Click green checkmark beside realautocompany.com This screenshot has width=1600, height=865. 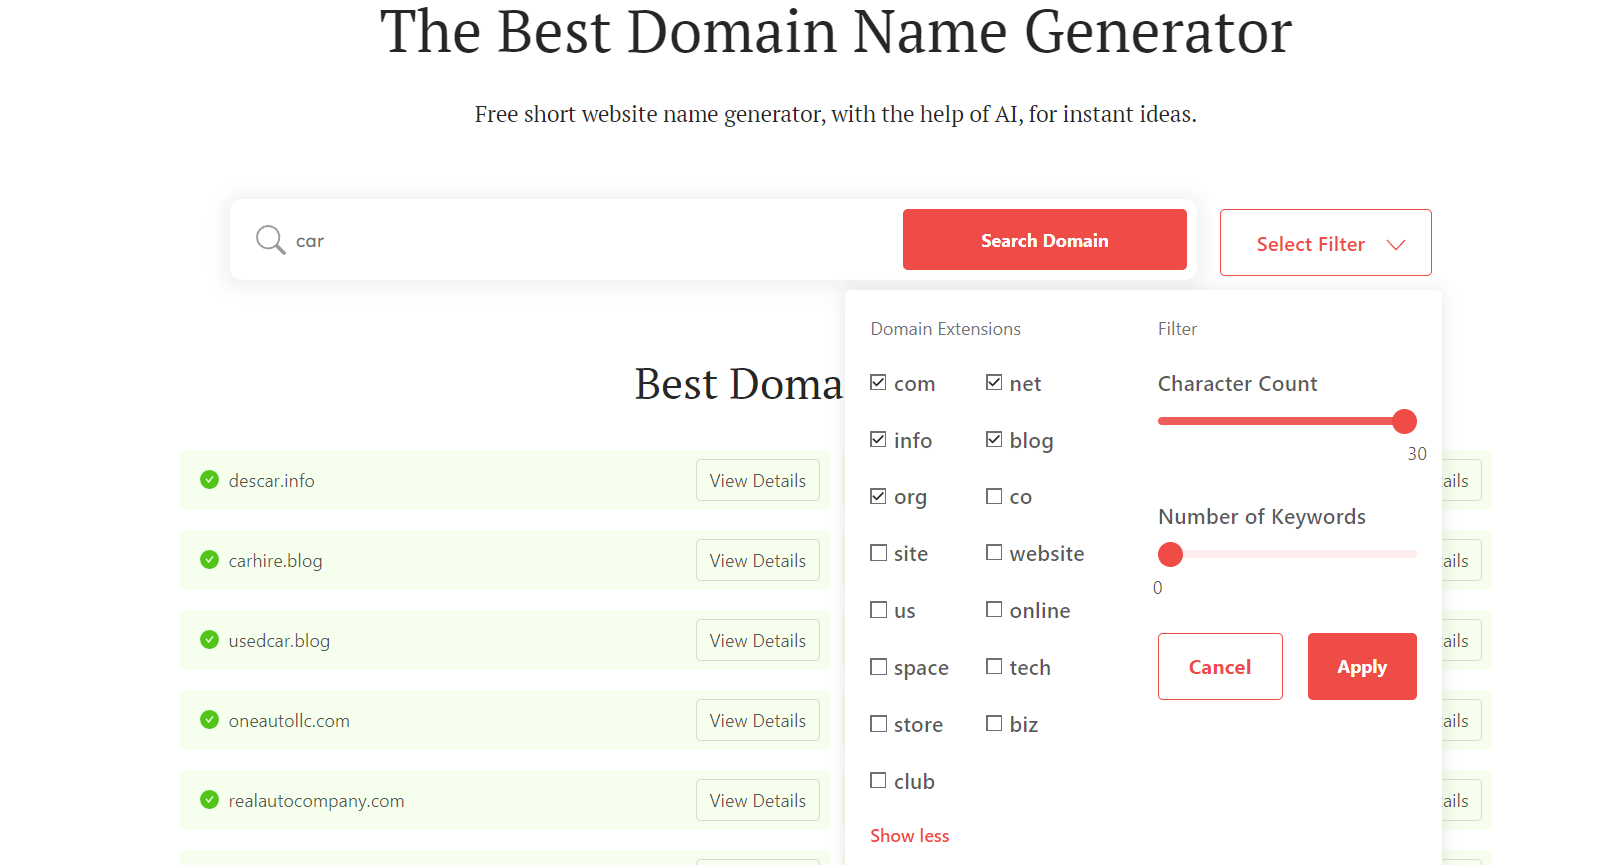(209, 800)
